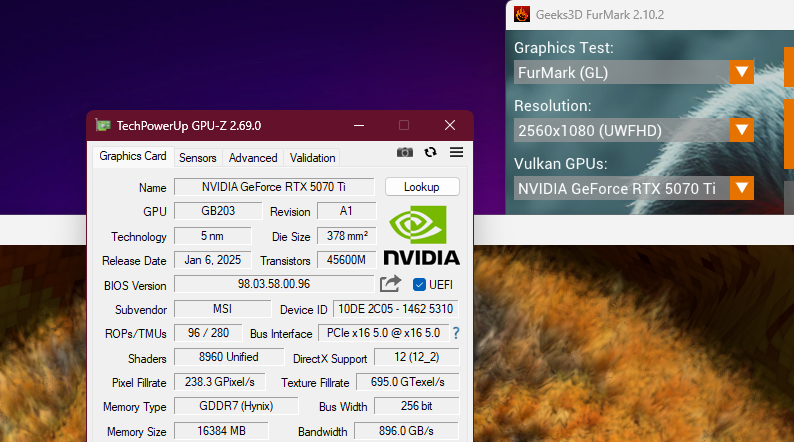
Task: Click the Name field NVIDIA GeForce RTX 5070 Ti
Action: (x=274, y=187)
